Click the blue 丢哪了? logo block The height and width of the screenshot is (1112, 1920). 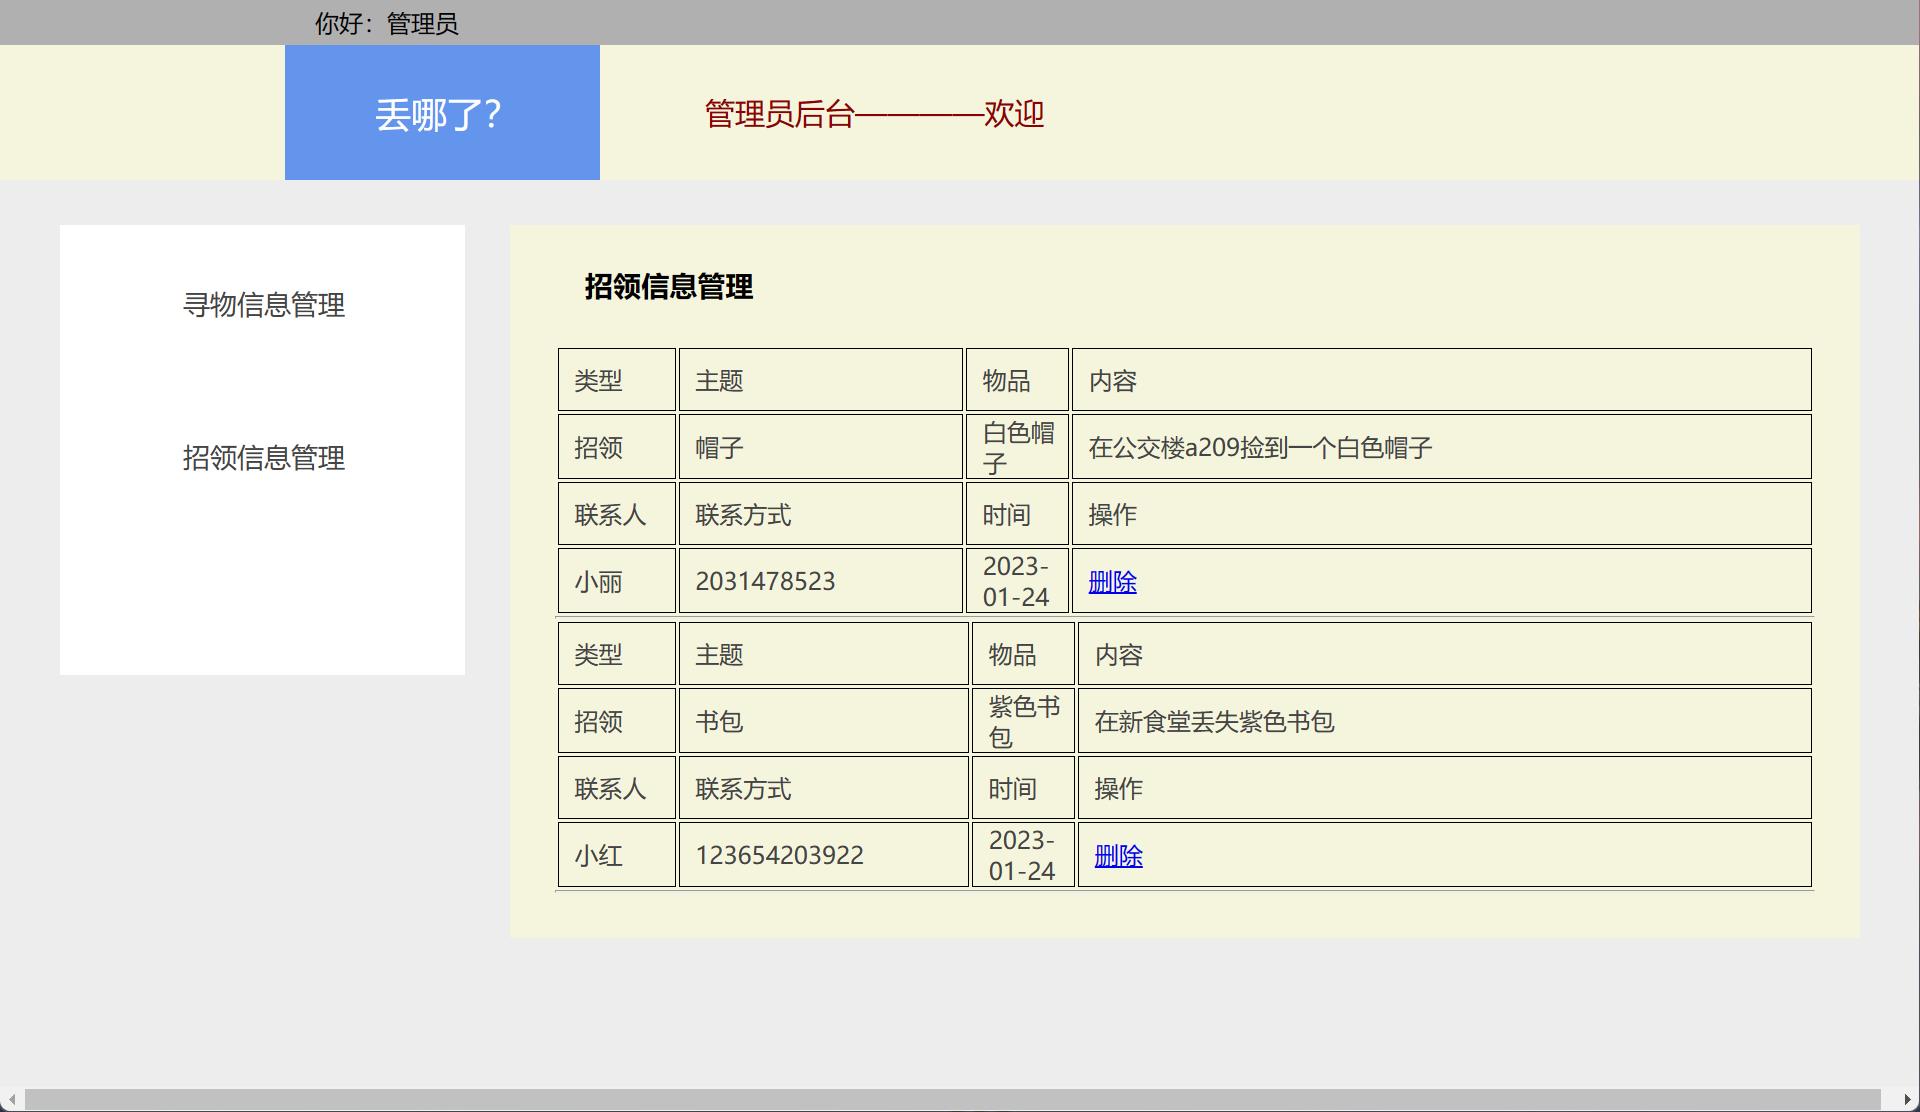point(441,112)
